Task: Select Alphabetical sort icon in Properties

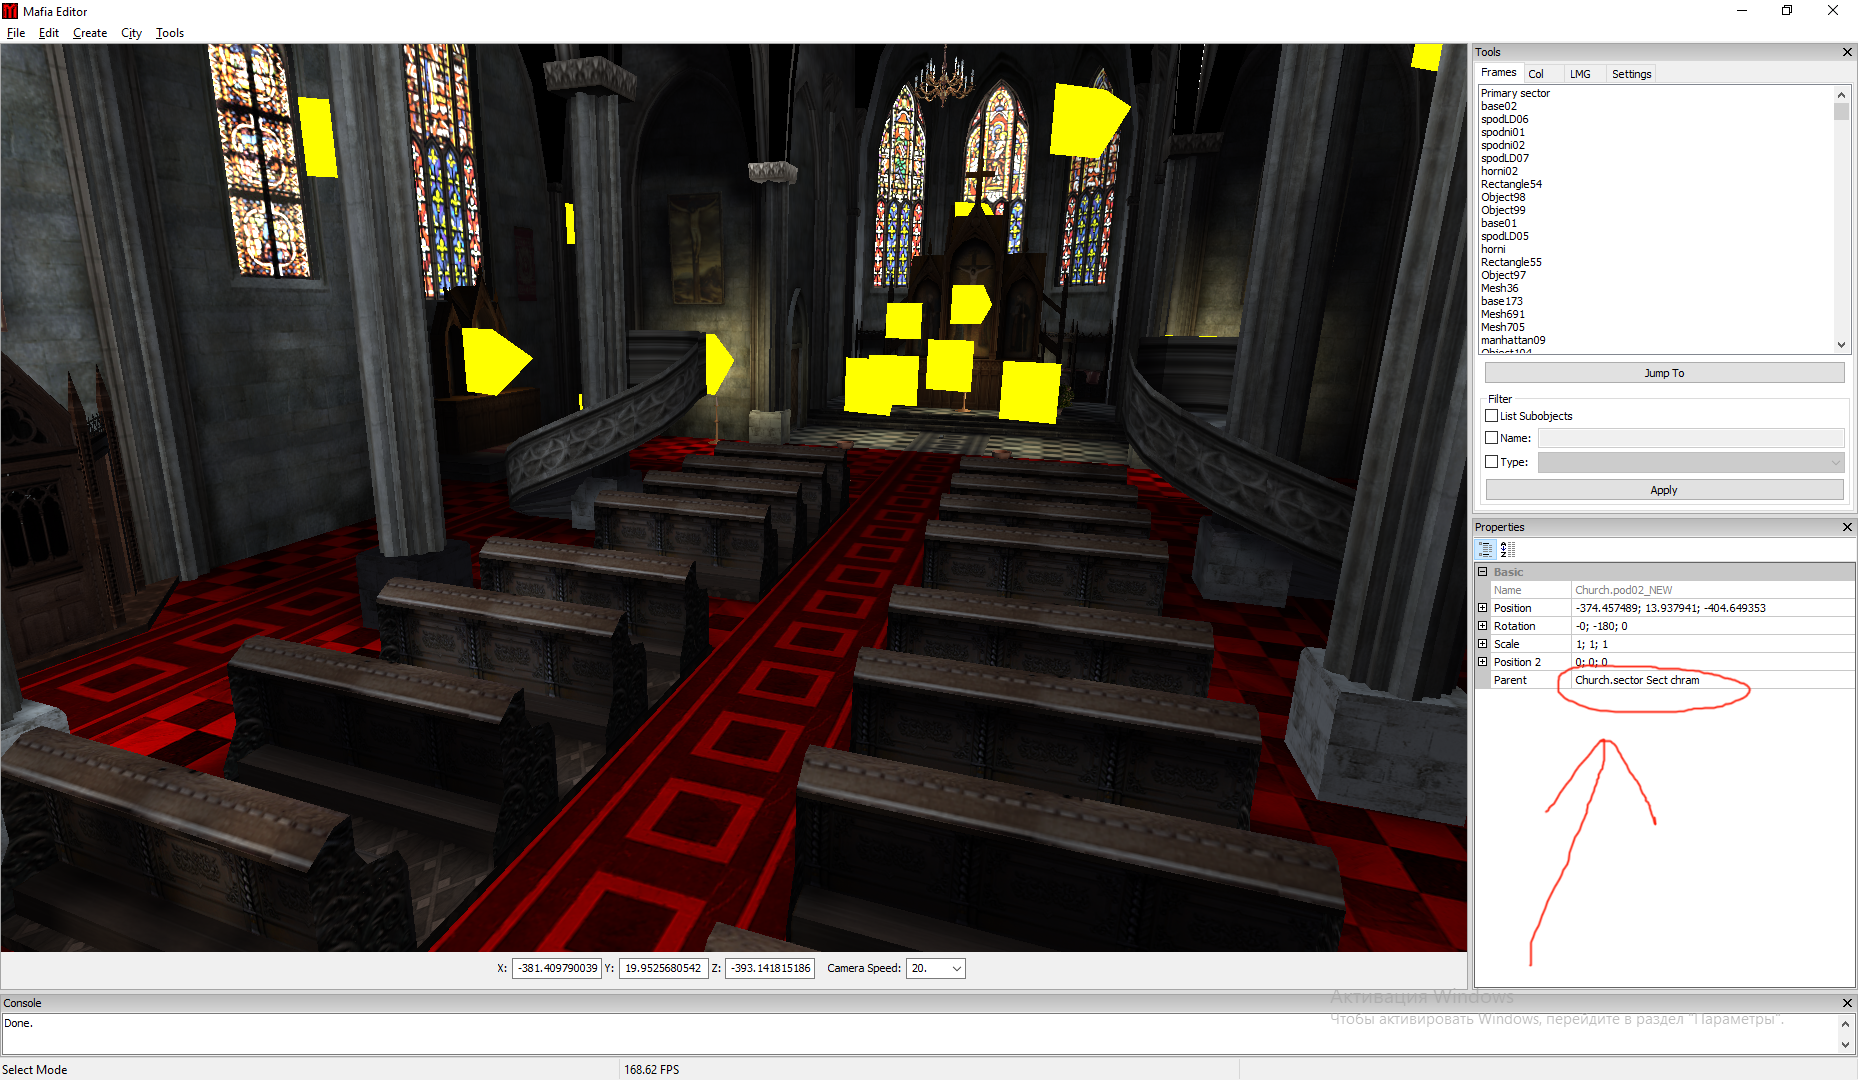Action: [x=1508, y=549]
